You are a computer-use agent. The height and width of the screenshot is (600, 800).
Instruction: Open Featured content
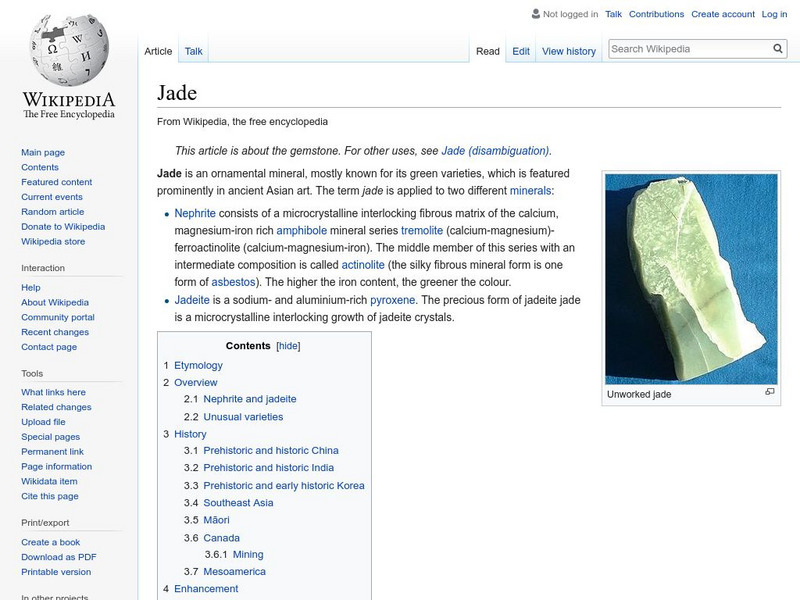pos(57,182)
